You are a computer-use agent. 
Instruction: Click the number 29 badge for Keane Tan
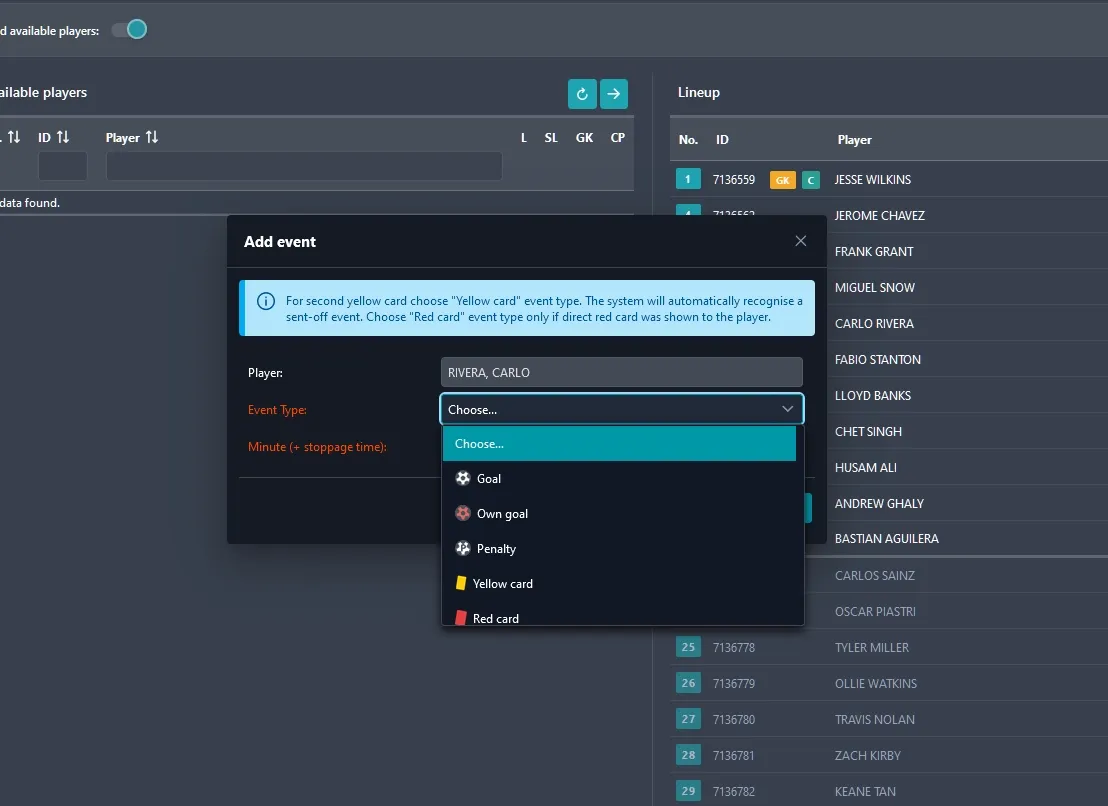(x=688, y=791)
